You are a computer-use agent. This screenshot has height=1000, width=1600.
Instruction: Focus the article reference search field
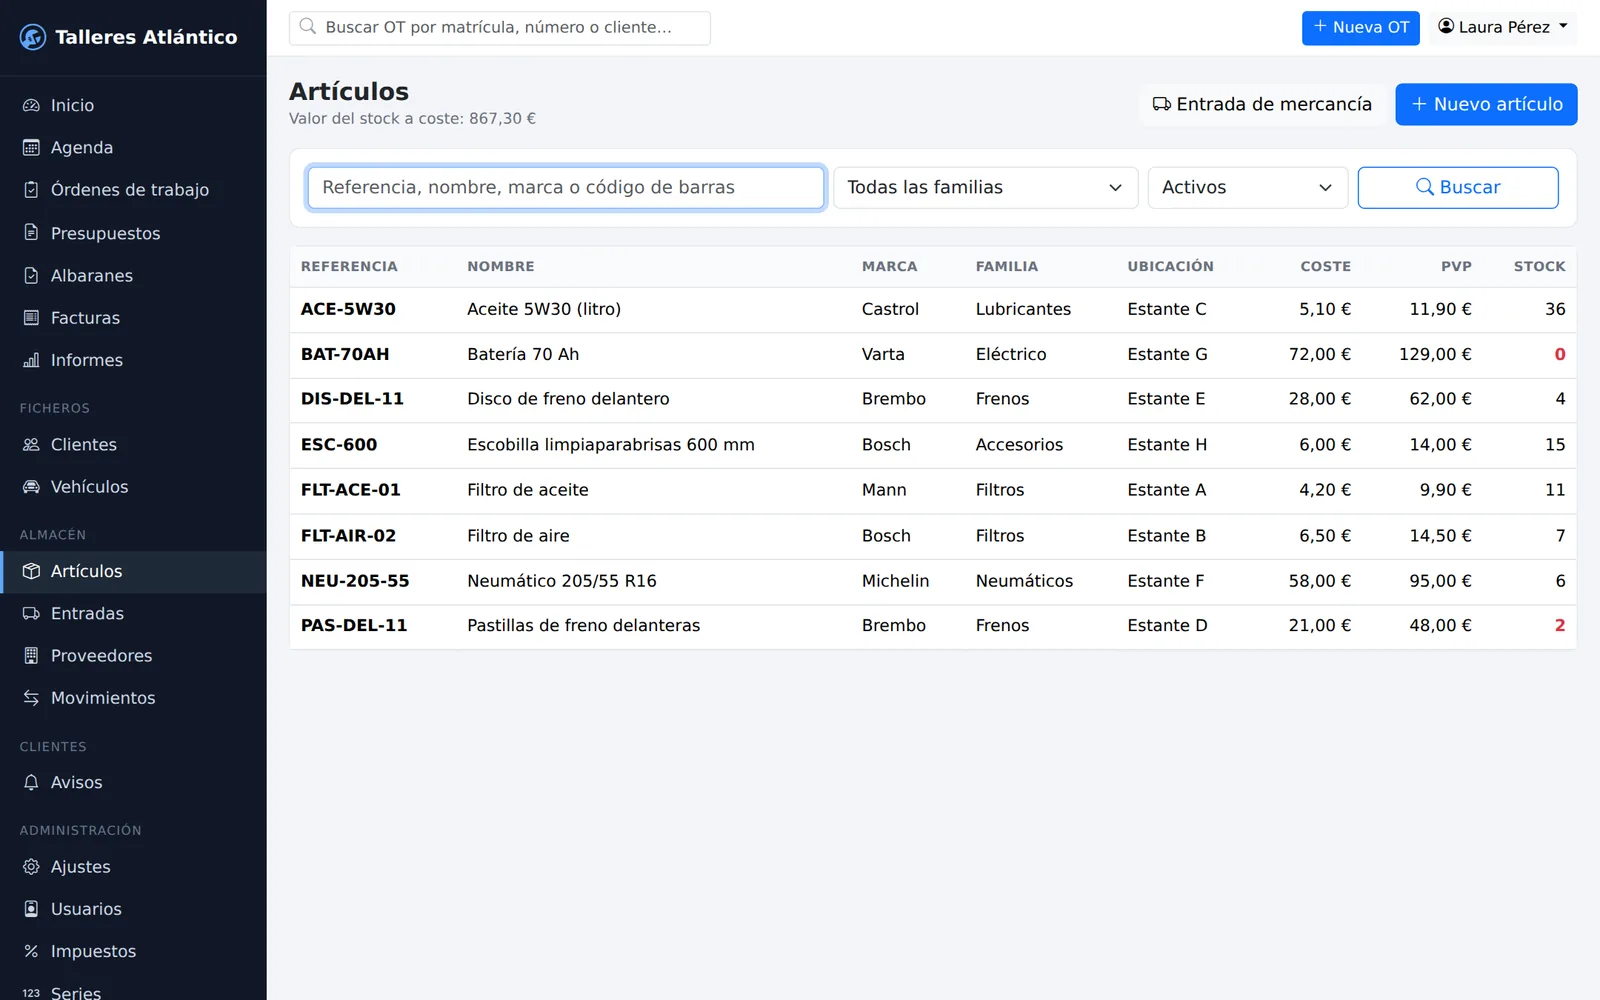click(566, 188)
